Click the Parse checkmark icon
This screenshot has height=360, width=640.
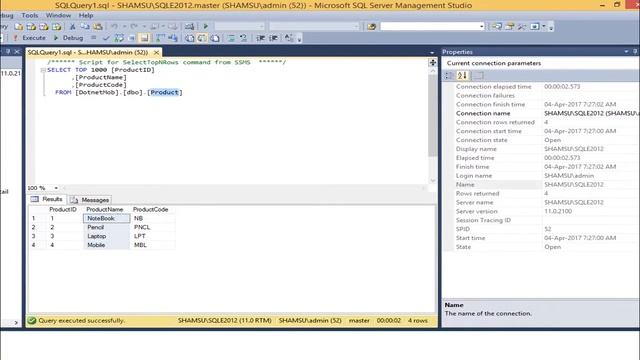pyautogui.click(x=106, y=38)
